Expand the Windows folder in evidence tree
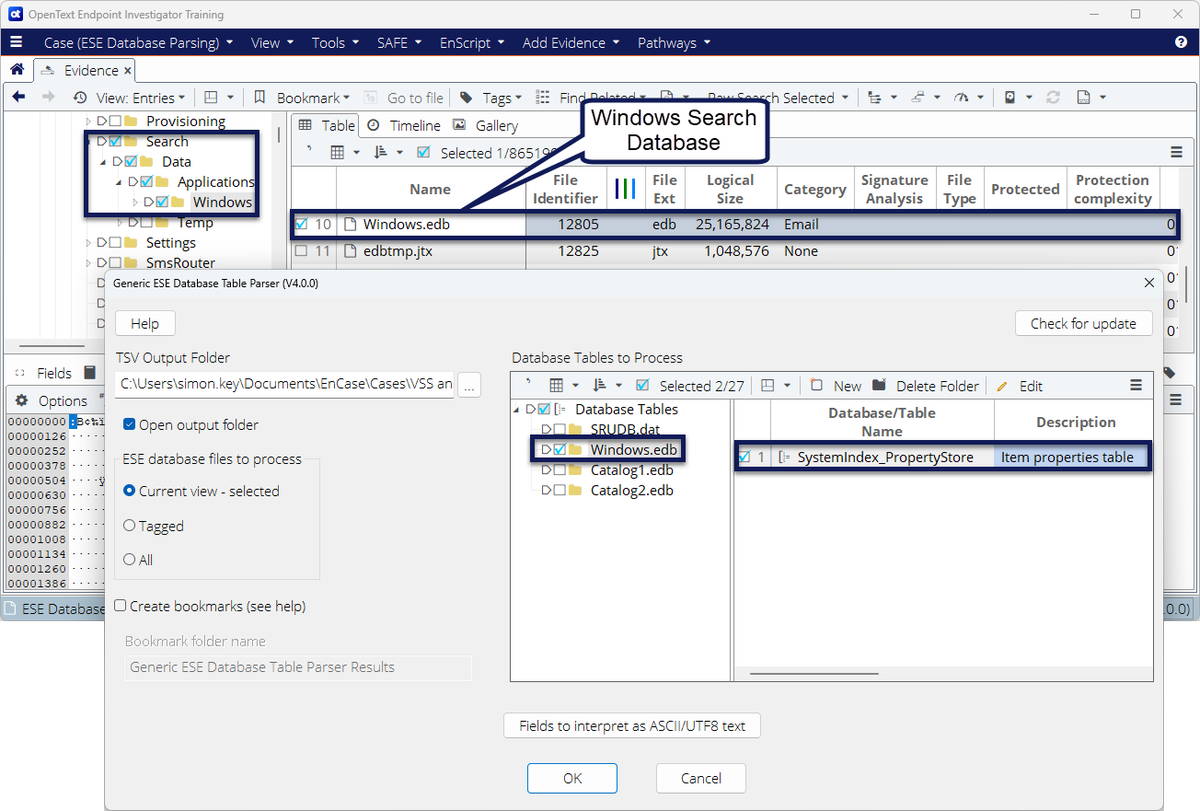This screenshot has width=1200, height=811. point(135,202)
